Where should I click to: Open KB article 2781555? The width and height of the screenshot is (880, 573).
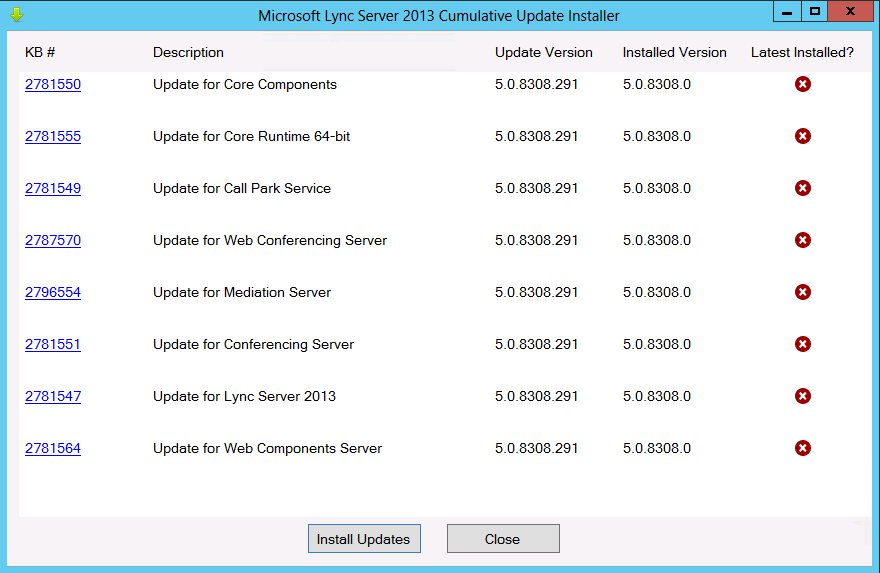tap(53, 136)
